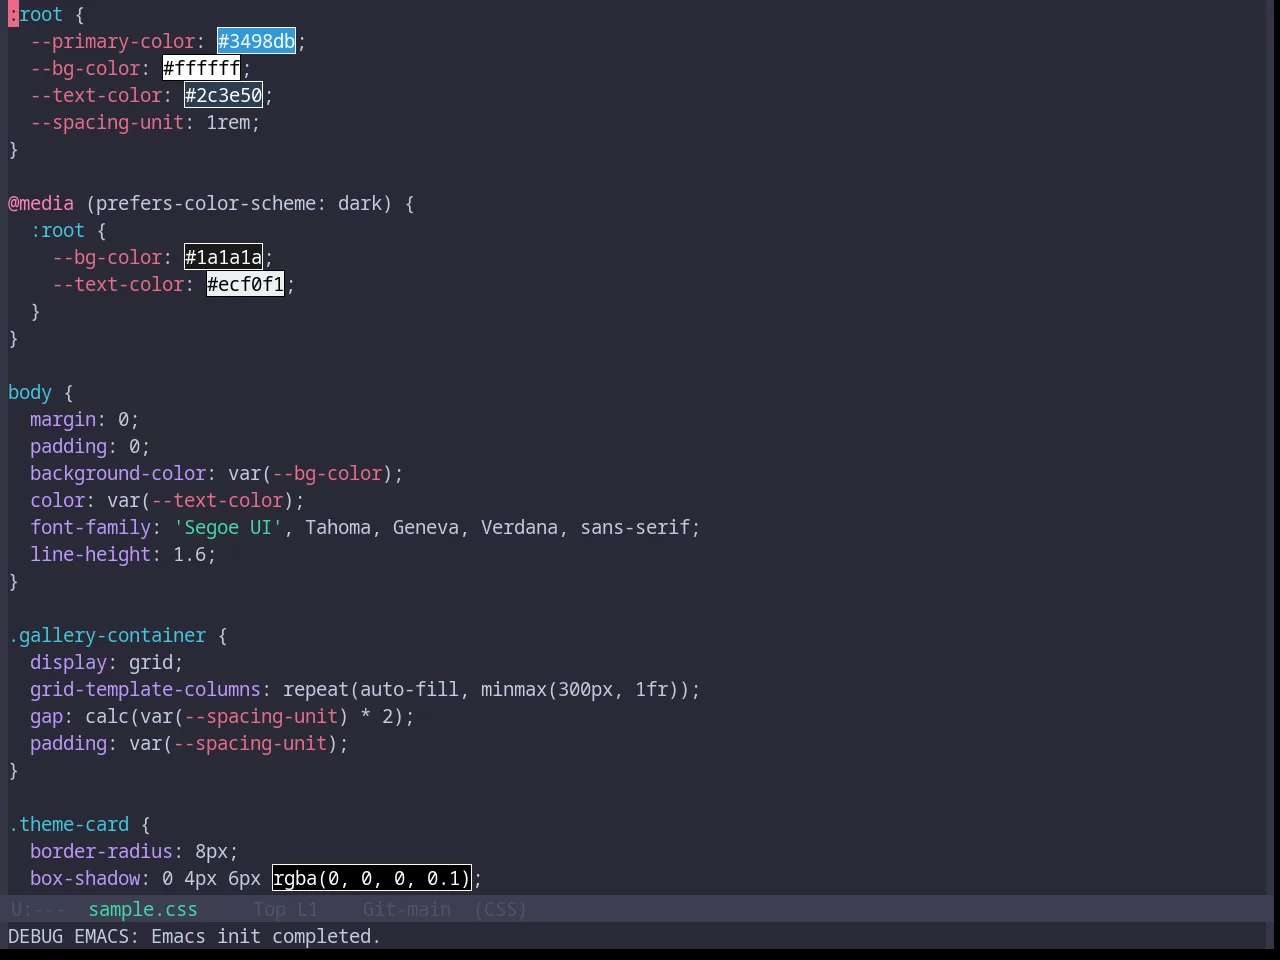Click the border-radius property
The image size is (1280, 960).
101,851
